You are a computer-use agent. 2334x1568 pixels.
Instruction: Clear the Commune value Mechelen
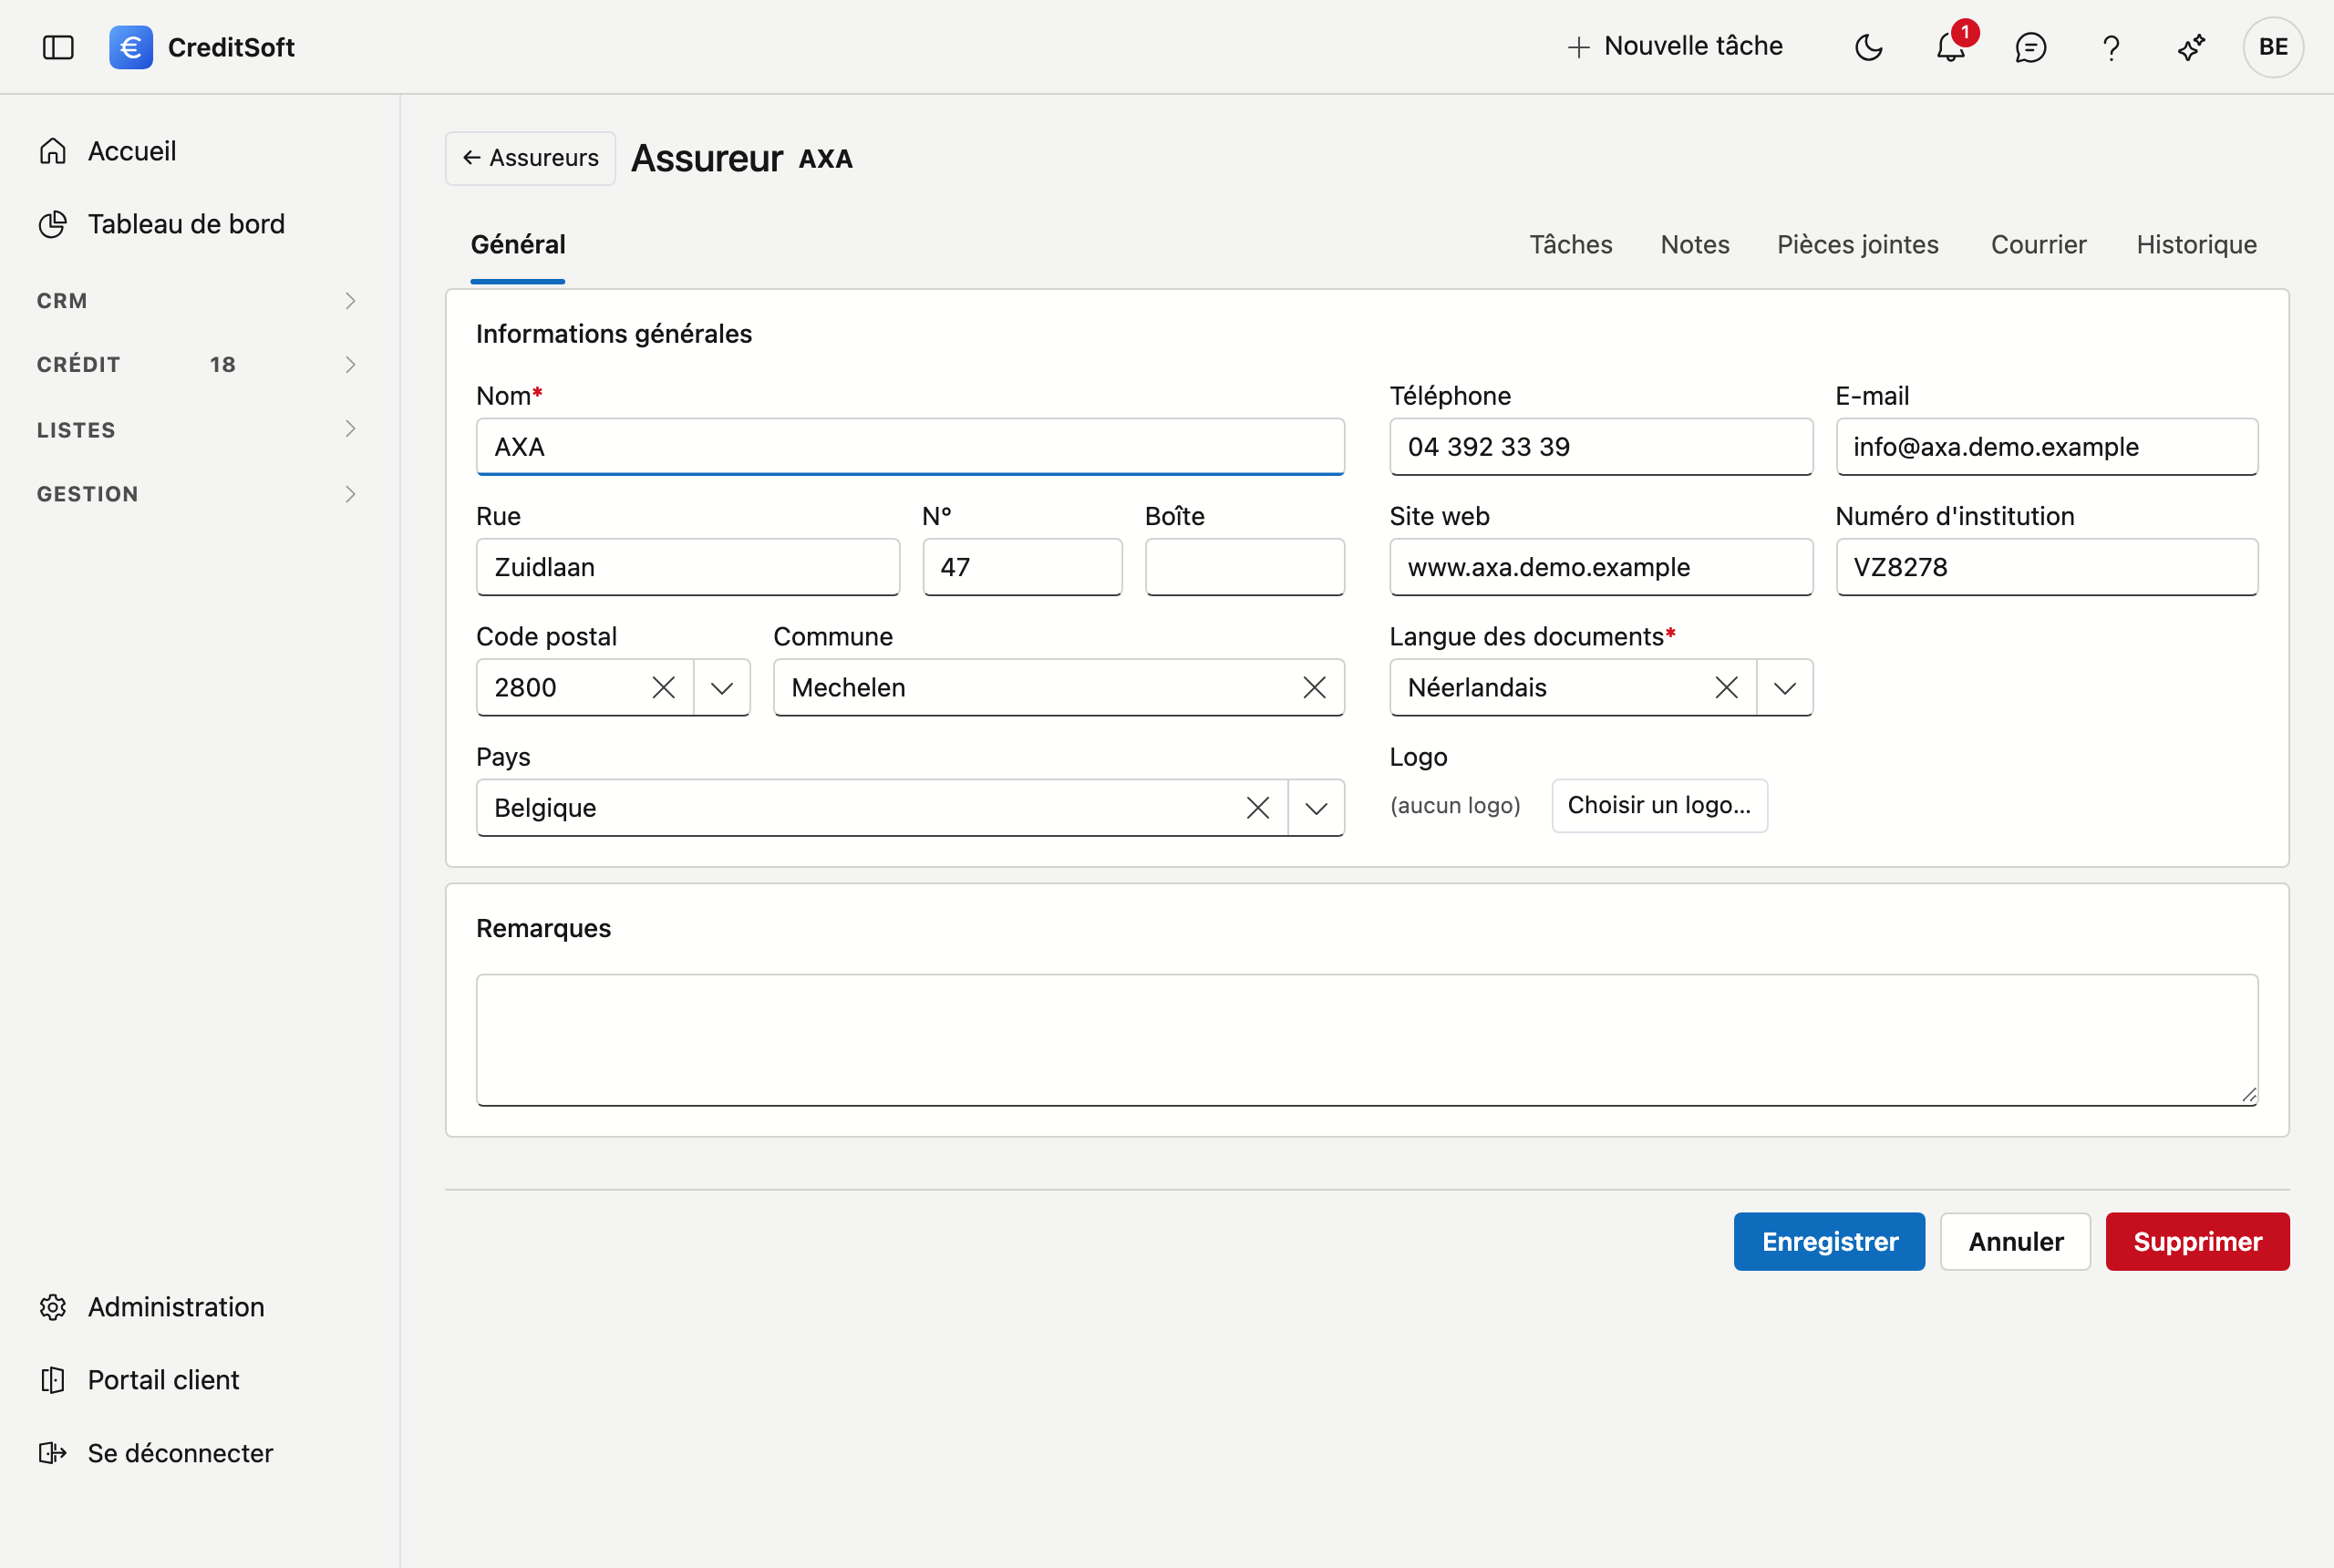point(1315,688)
